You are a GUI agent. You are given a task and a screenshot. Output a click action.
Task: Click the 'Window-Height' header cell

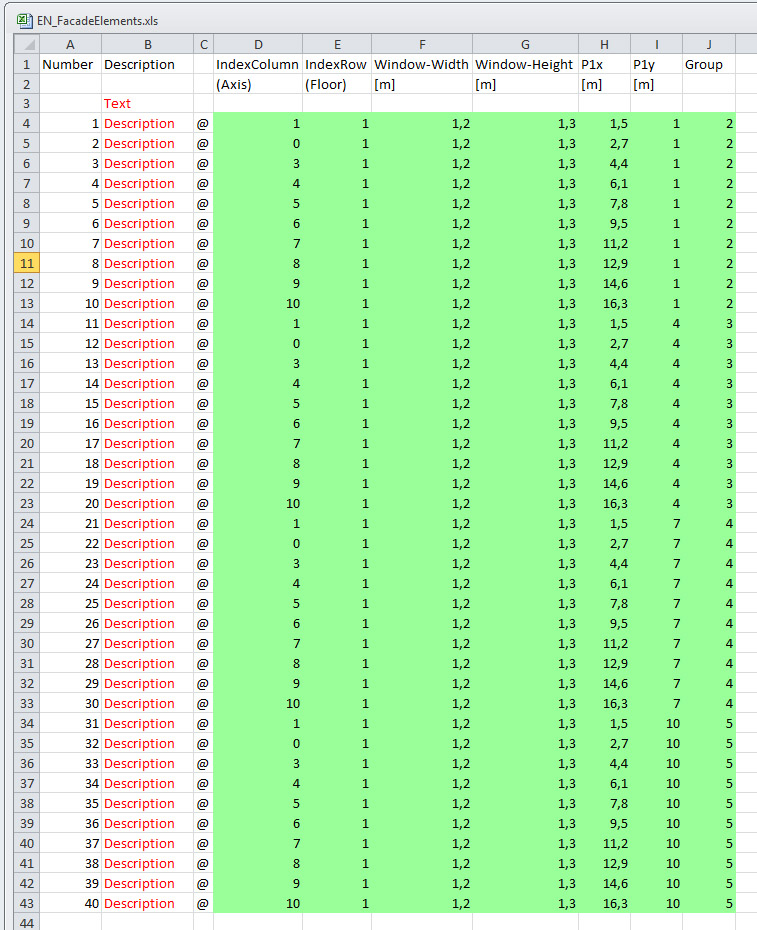click(x=525, y=64)
